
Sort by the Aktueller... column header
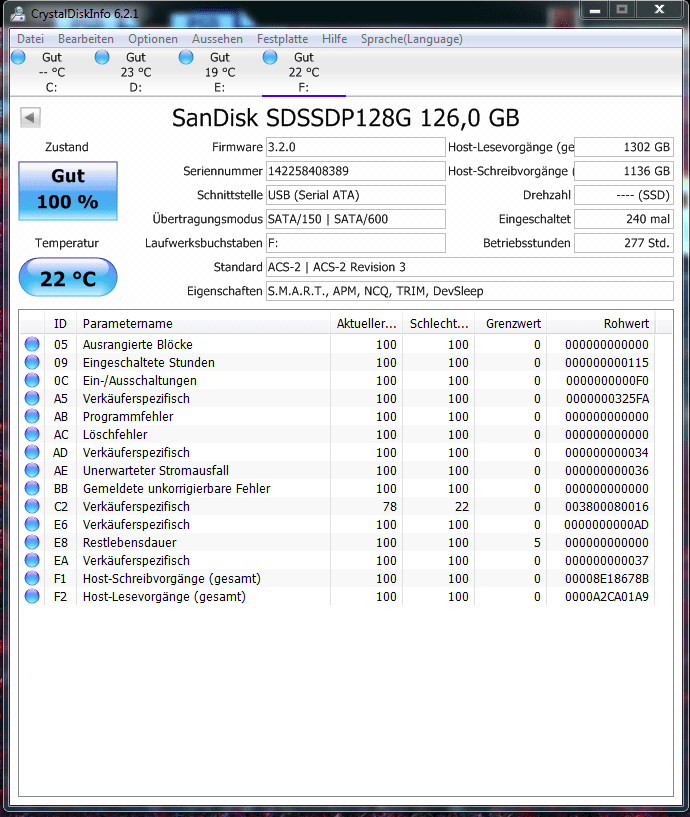coord(366,324)
